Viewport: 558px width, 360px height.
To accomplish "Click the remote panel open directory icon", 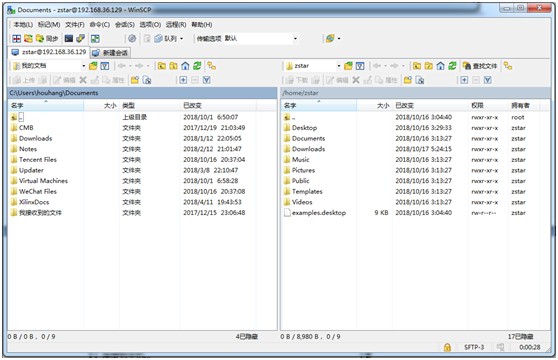I will 348,66.
